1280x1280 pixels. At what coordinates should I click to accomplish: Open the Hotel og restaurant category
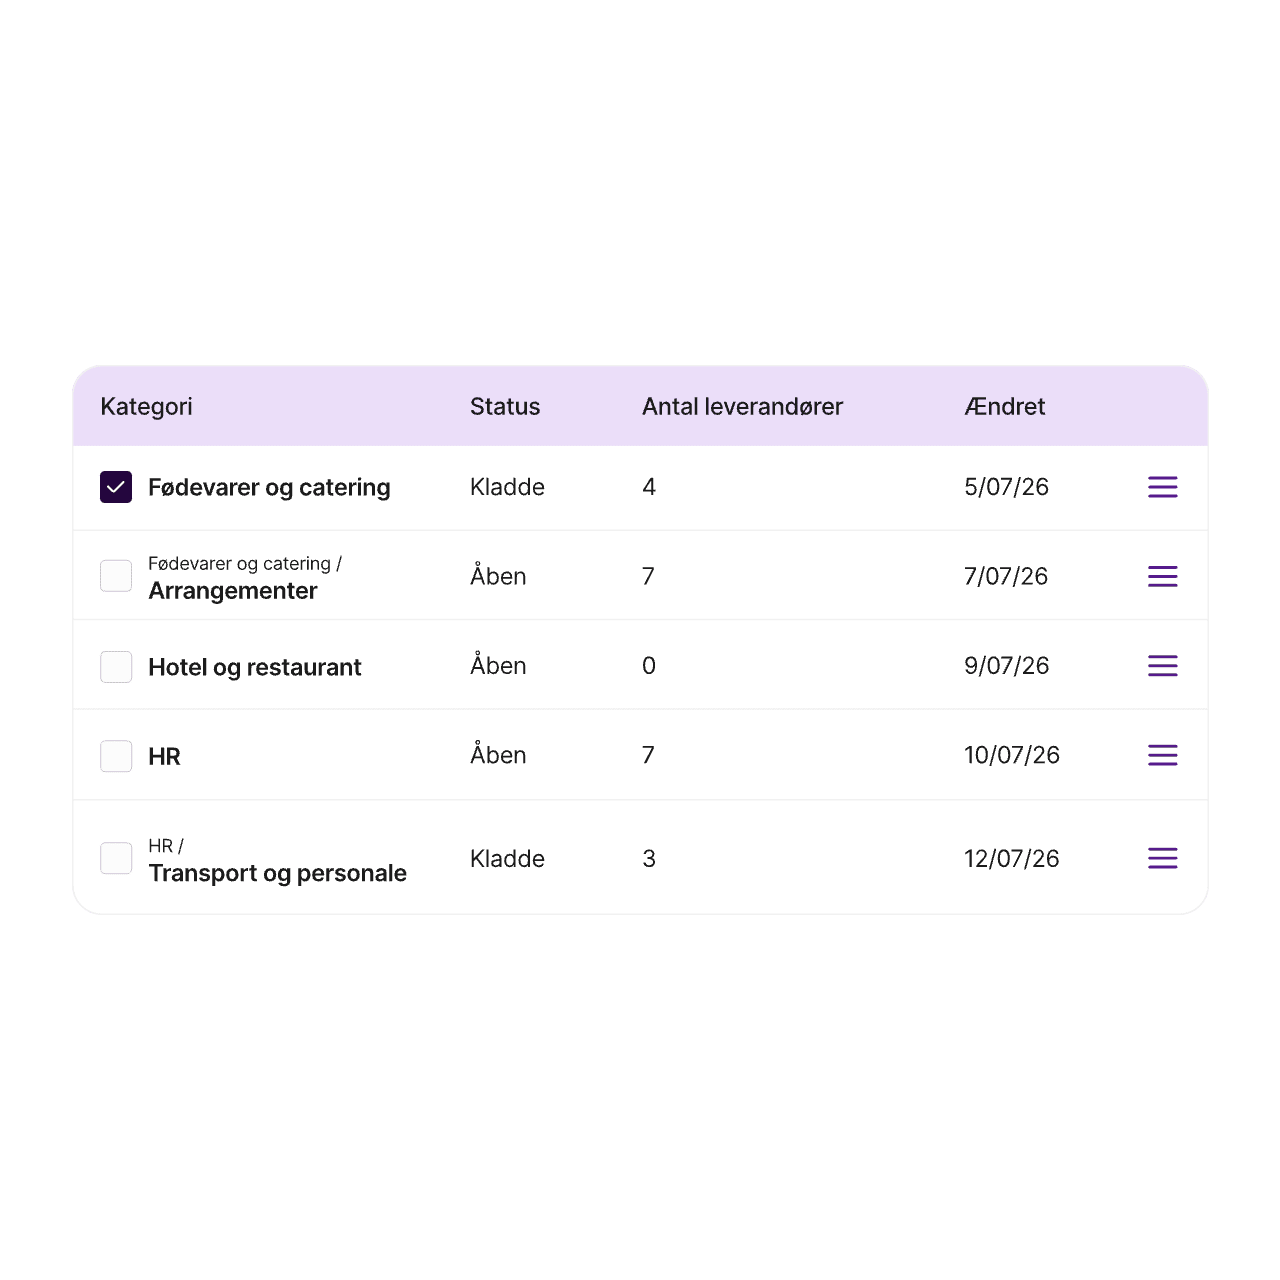pos(255,668)
